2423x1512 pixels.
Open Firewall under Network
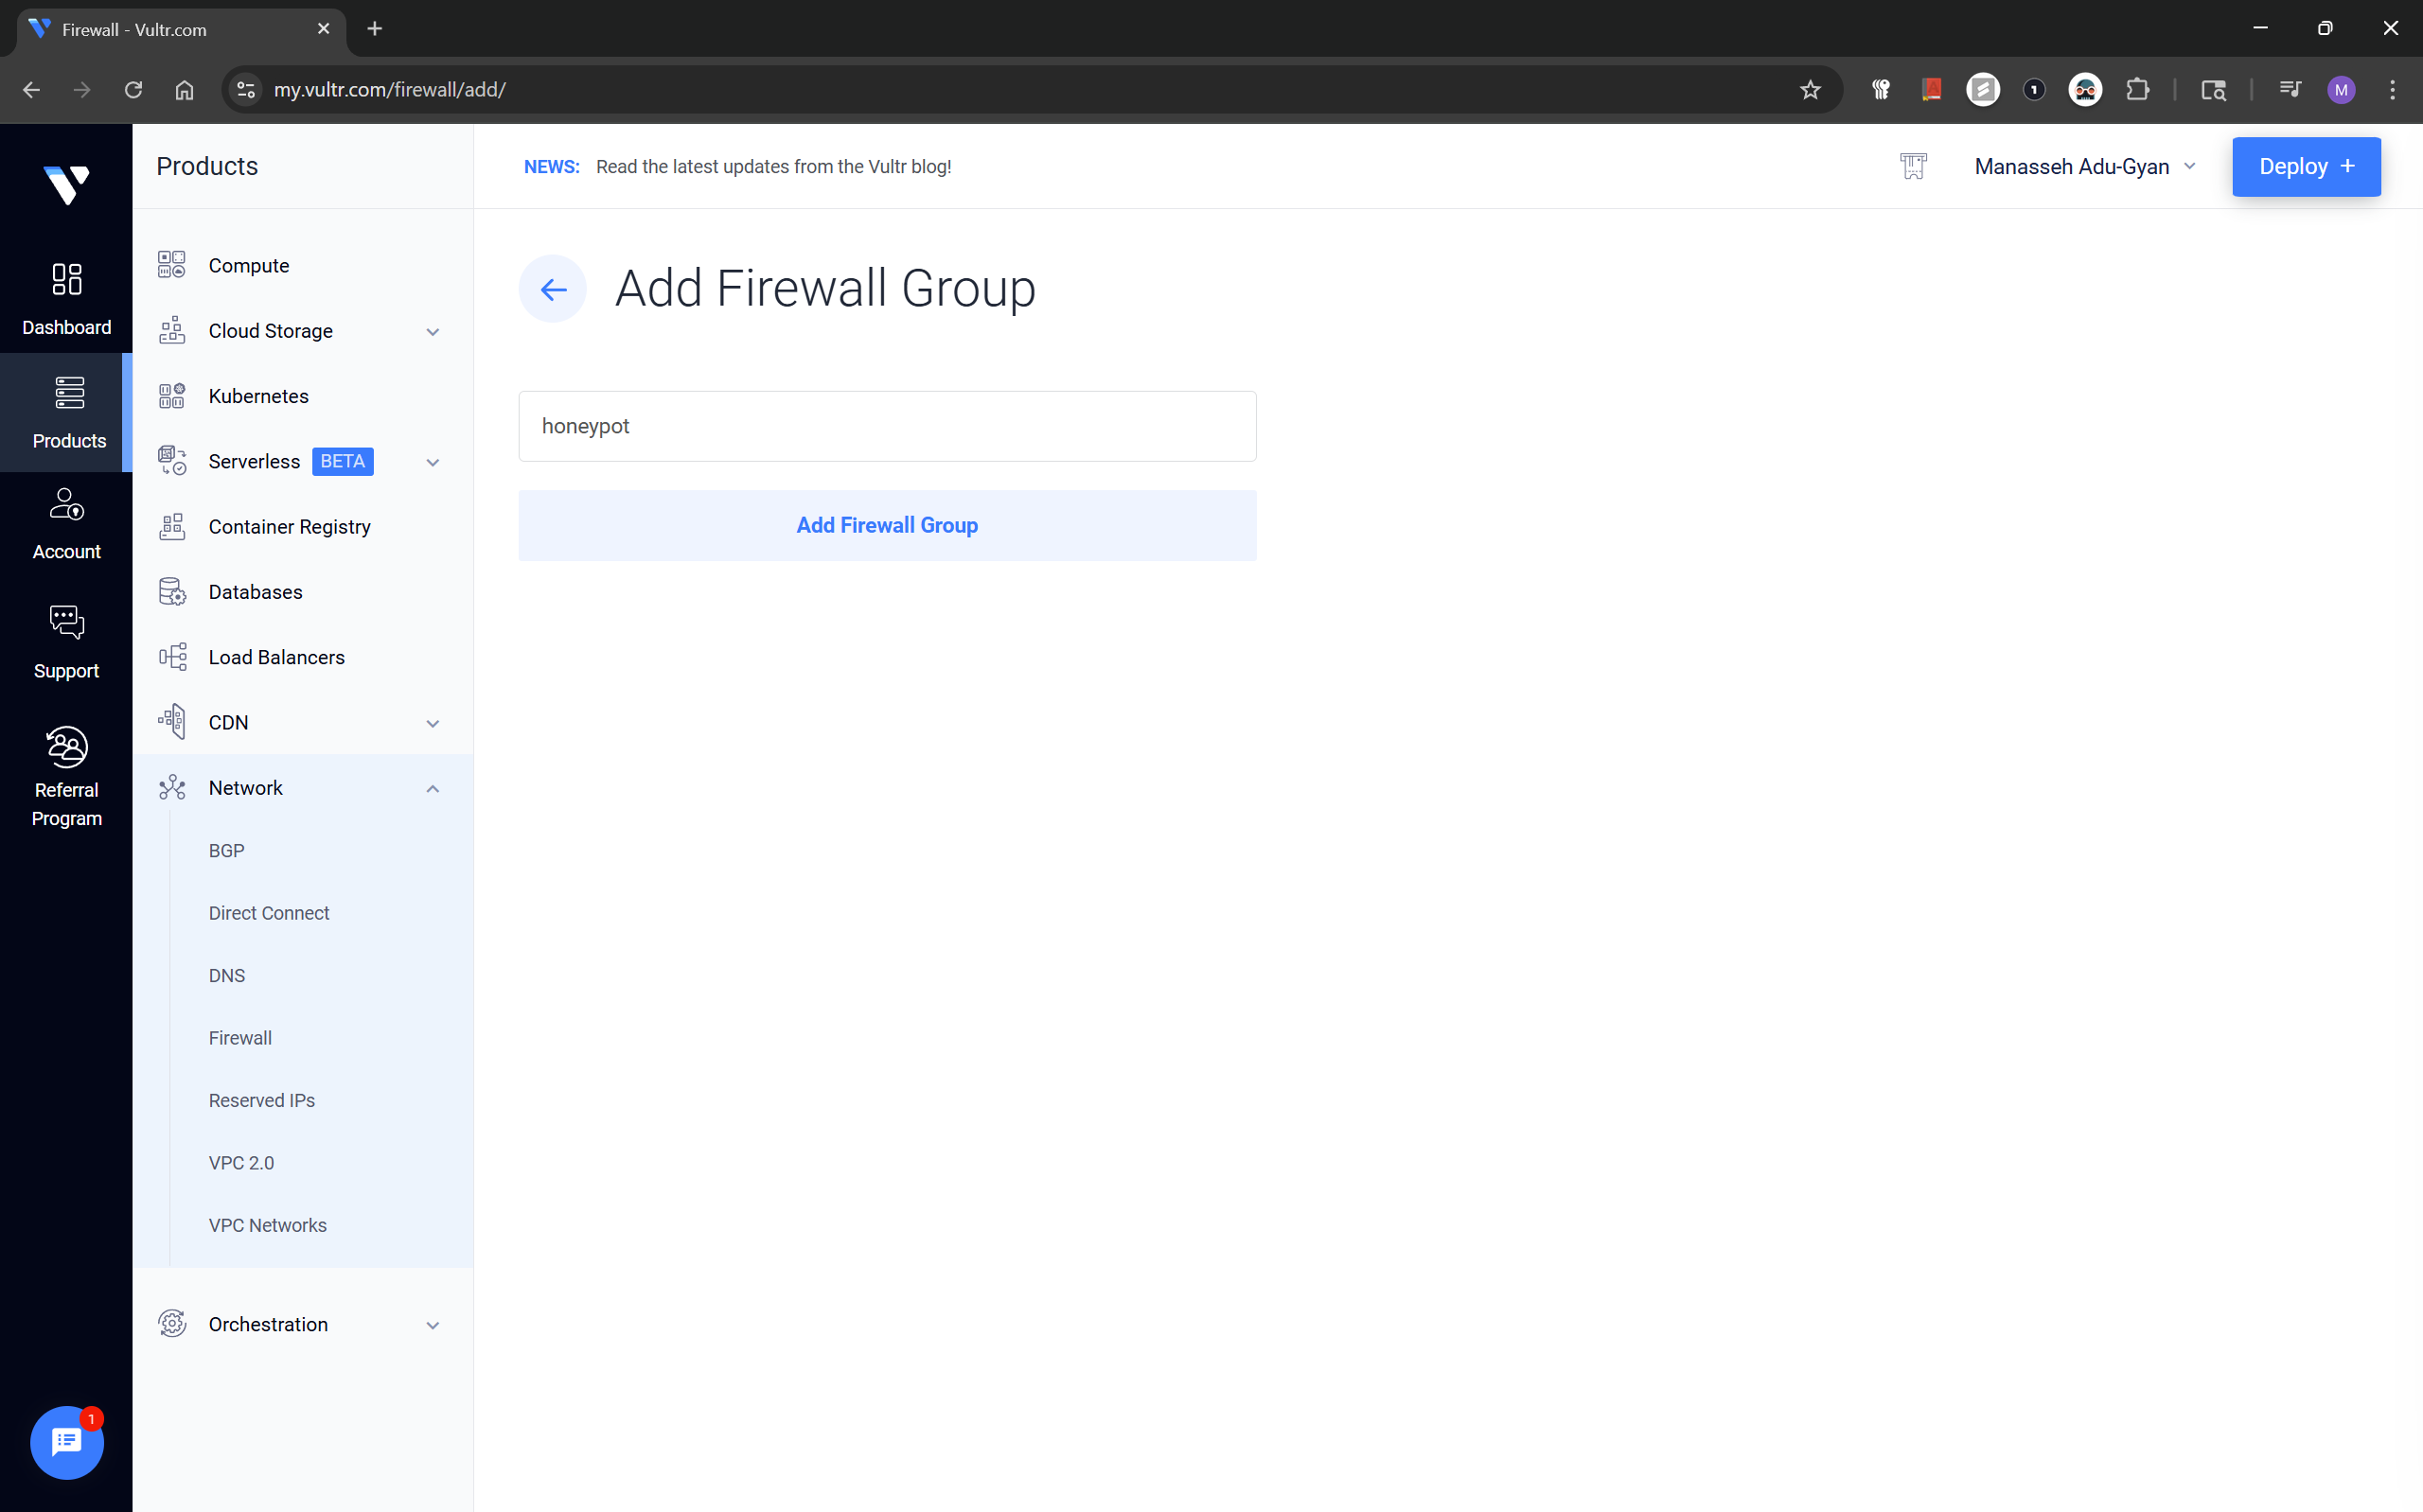tap(240, 1038)
